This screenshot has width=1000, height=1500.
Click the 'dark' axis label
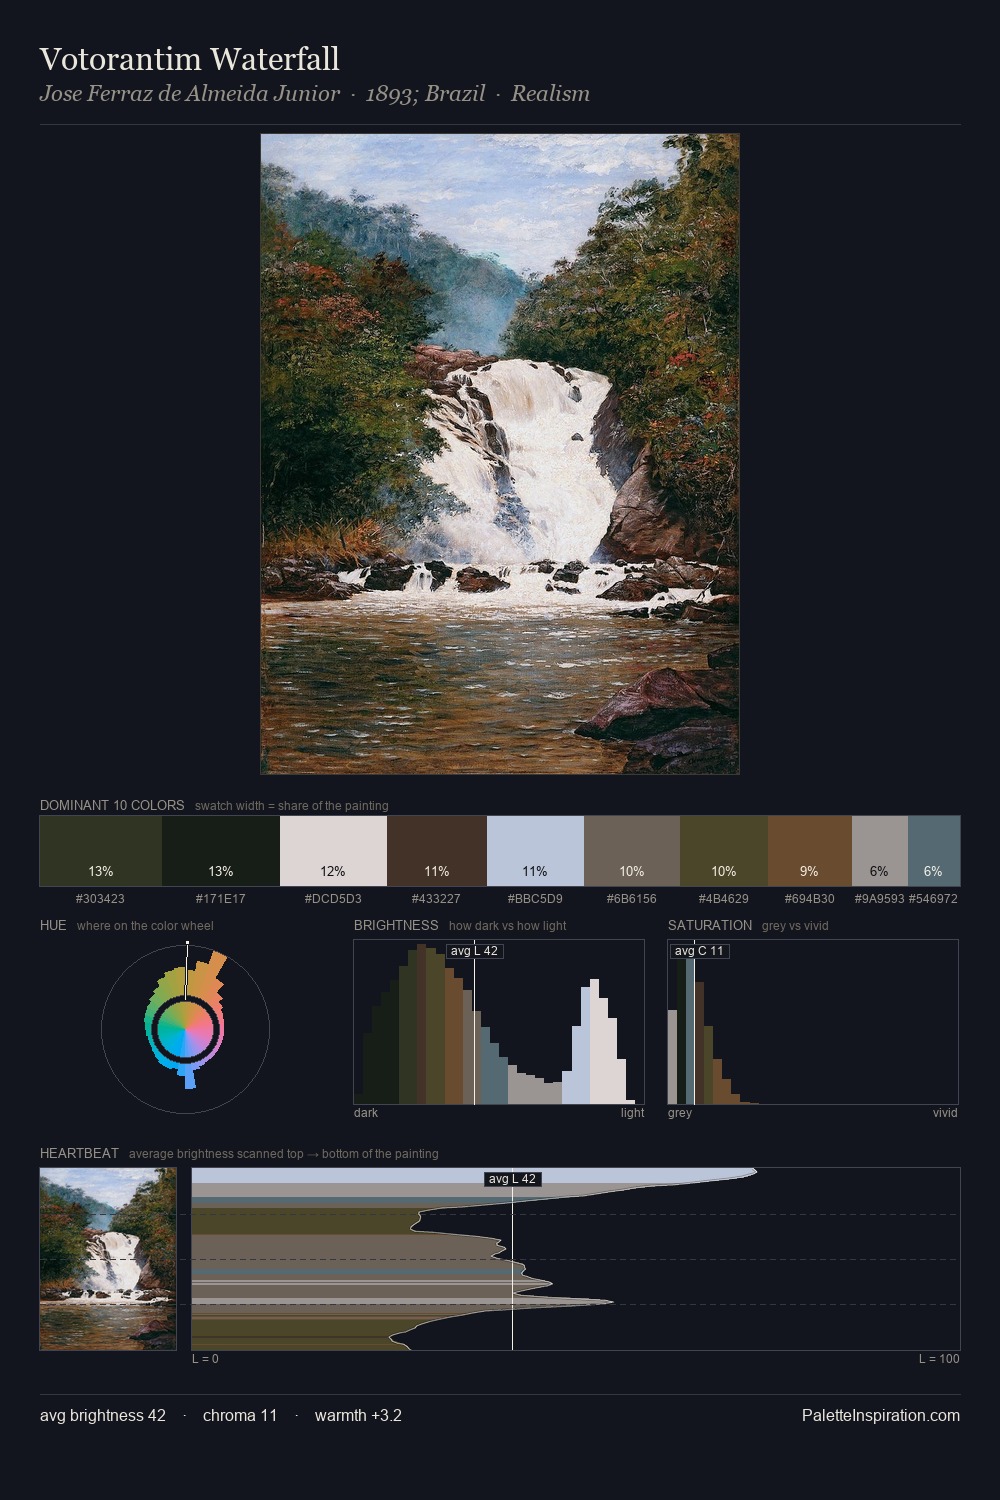[x=366, y=1113]
